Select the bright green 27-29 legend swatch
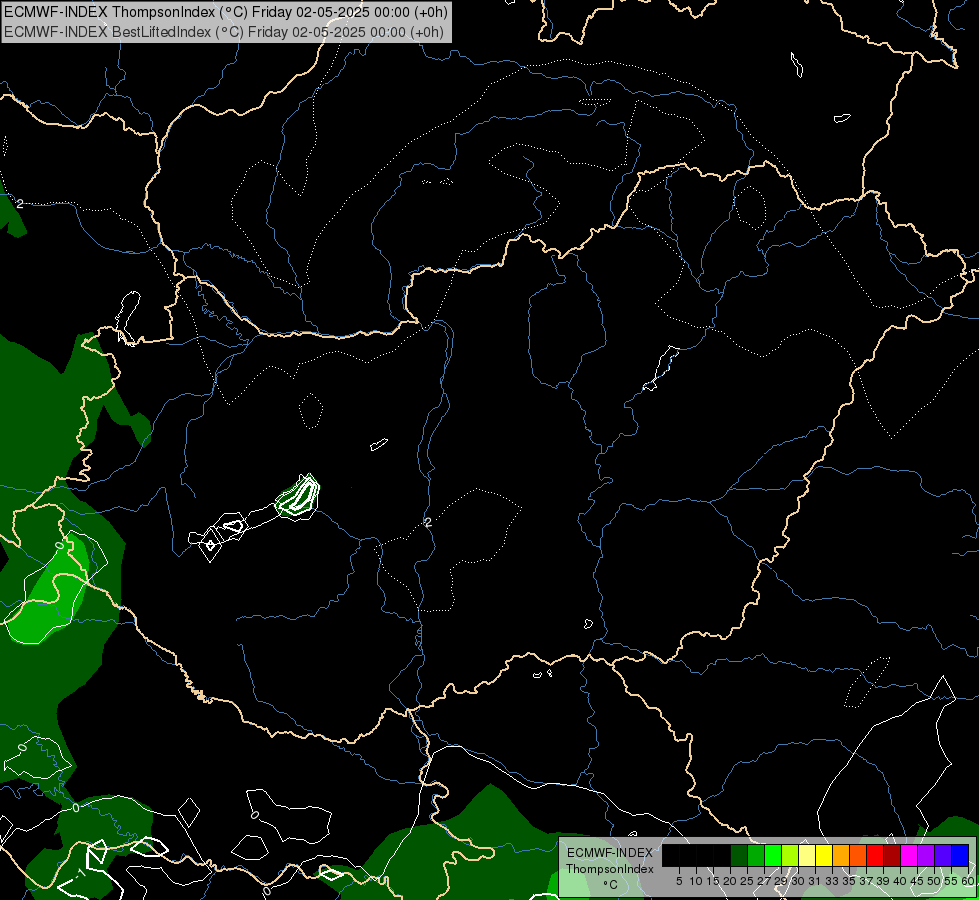This screenshot has height=900, width=979. (773, 855)
